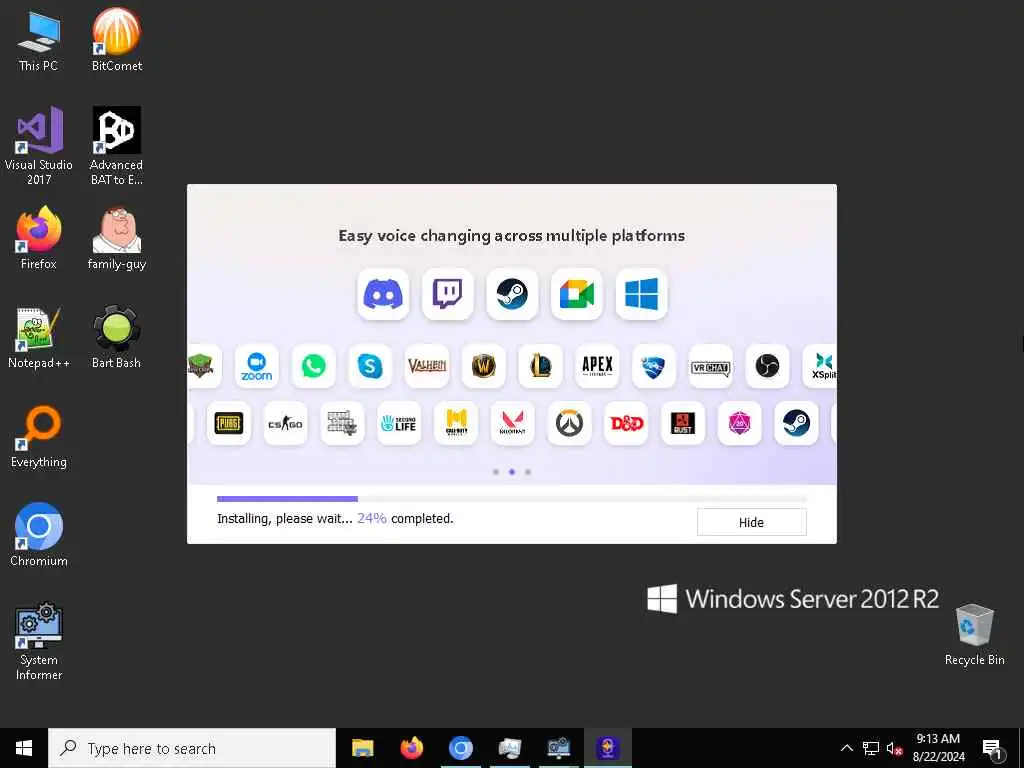Open the Windows Start menu
Image resolution: width=1024 pixels, height=768 pixels.
(24, 748)
